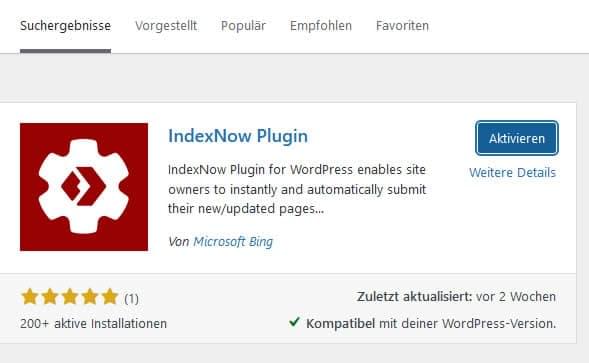This screenshot has height=363, width=589.
Task: Click the second rating star
Action: point(50,297)
